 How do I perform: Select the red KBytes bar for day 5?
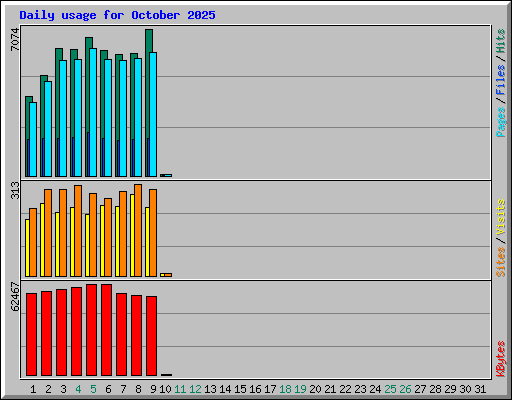coord(91,330)
